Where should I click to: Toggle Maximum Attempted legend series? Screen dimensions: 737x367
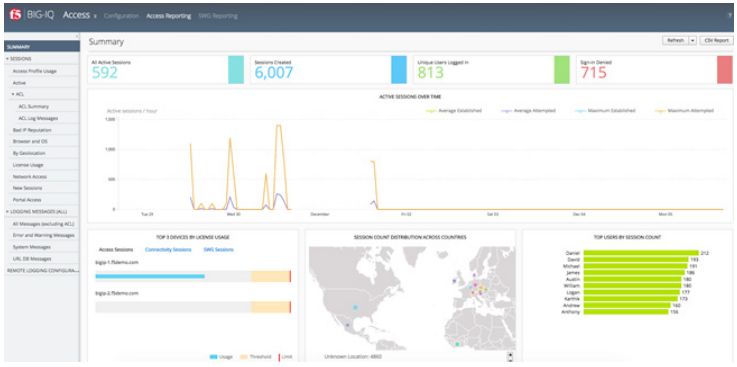pyautogui.click(x=684, y=111)
